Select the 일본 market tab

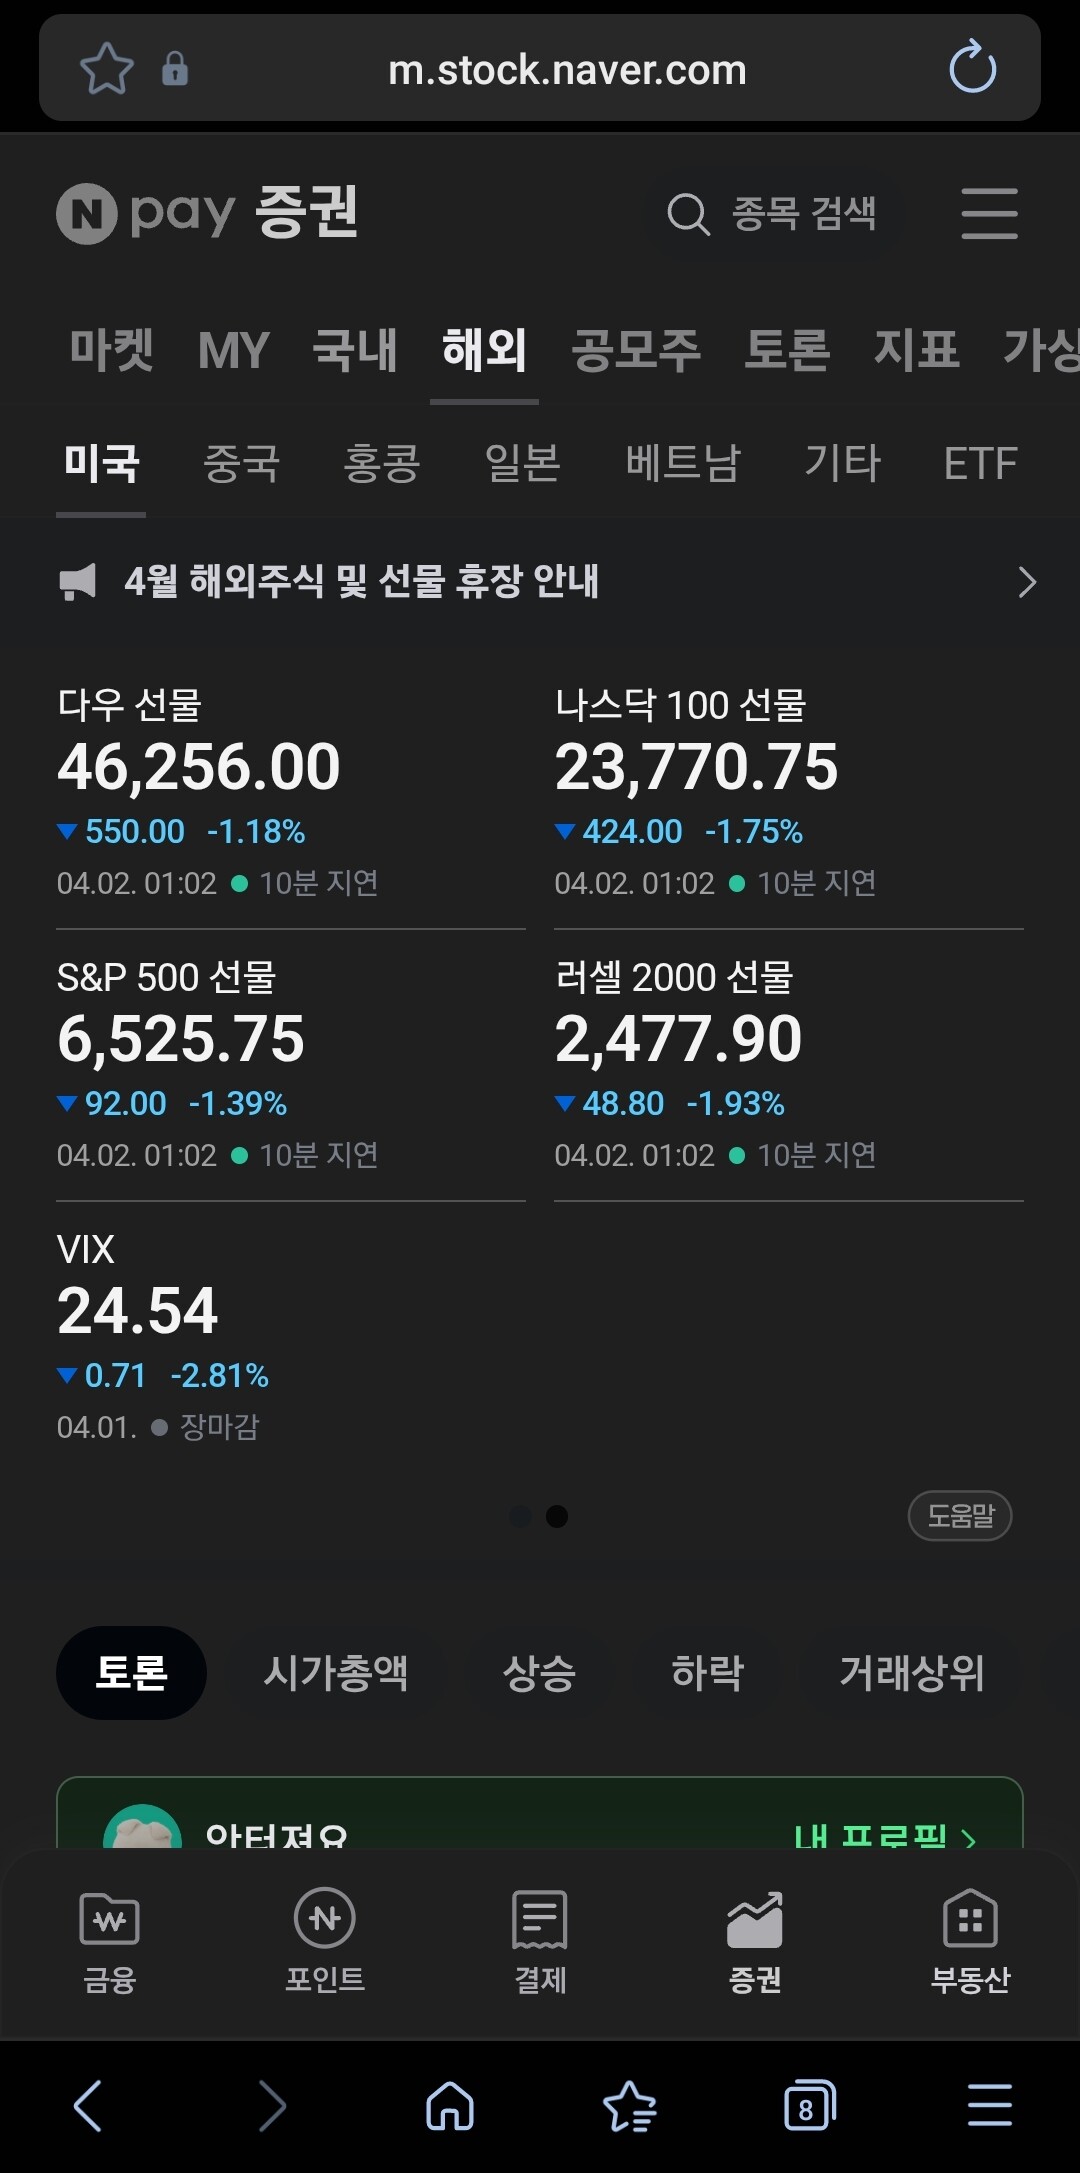point(522,463)
